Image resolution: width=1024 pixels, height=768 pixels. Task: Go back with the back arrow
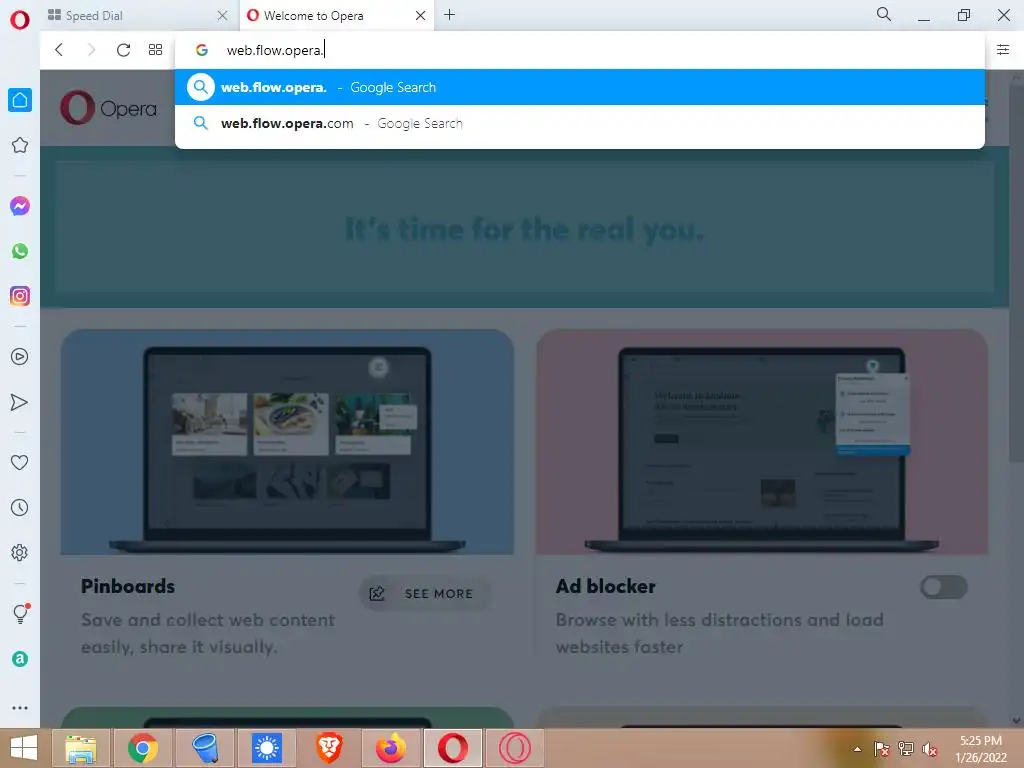(x=59, y=50)
